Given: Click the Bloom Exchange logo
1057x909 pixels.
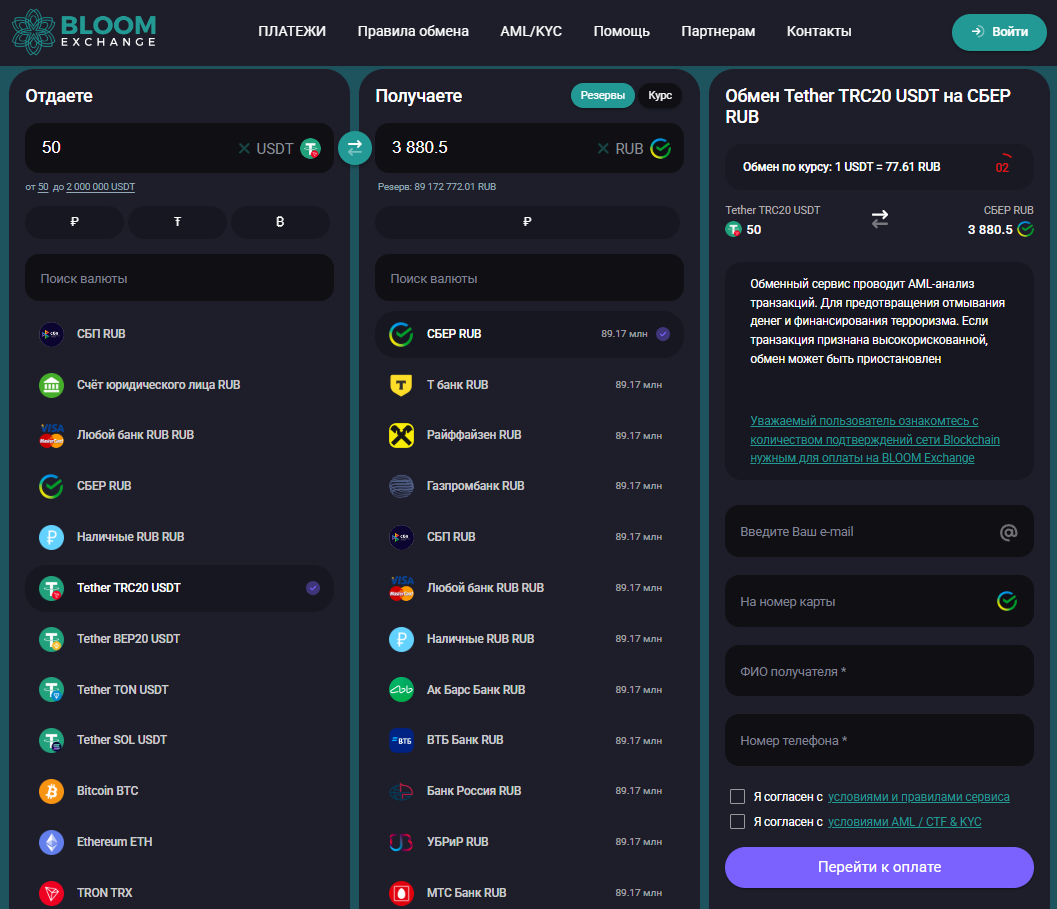Looking at the screenshot, I should (x=84, y=32).
